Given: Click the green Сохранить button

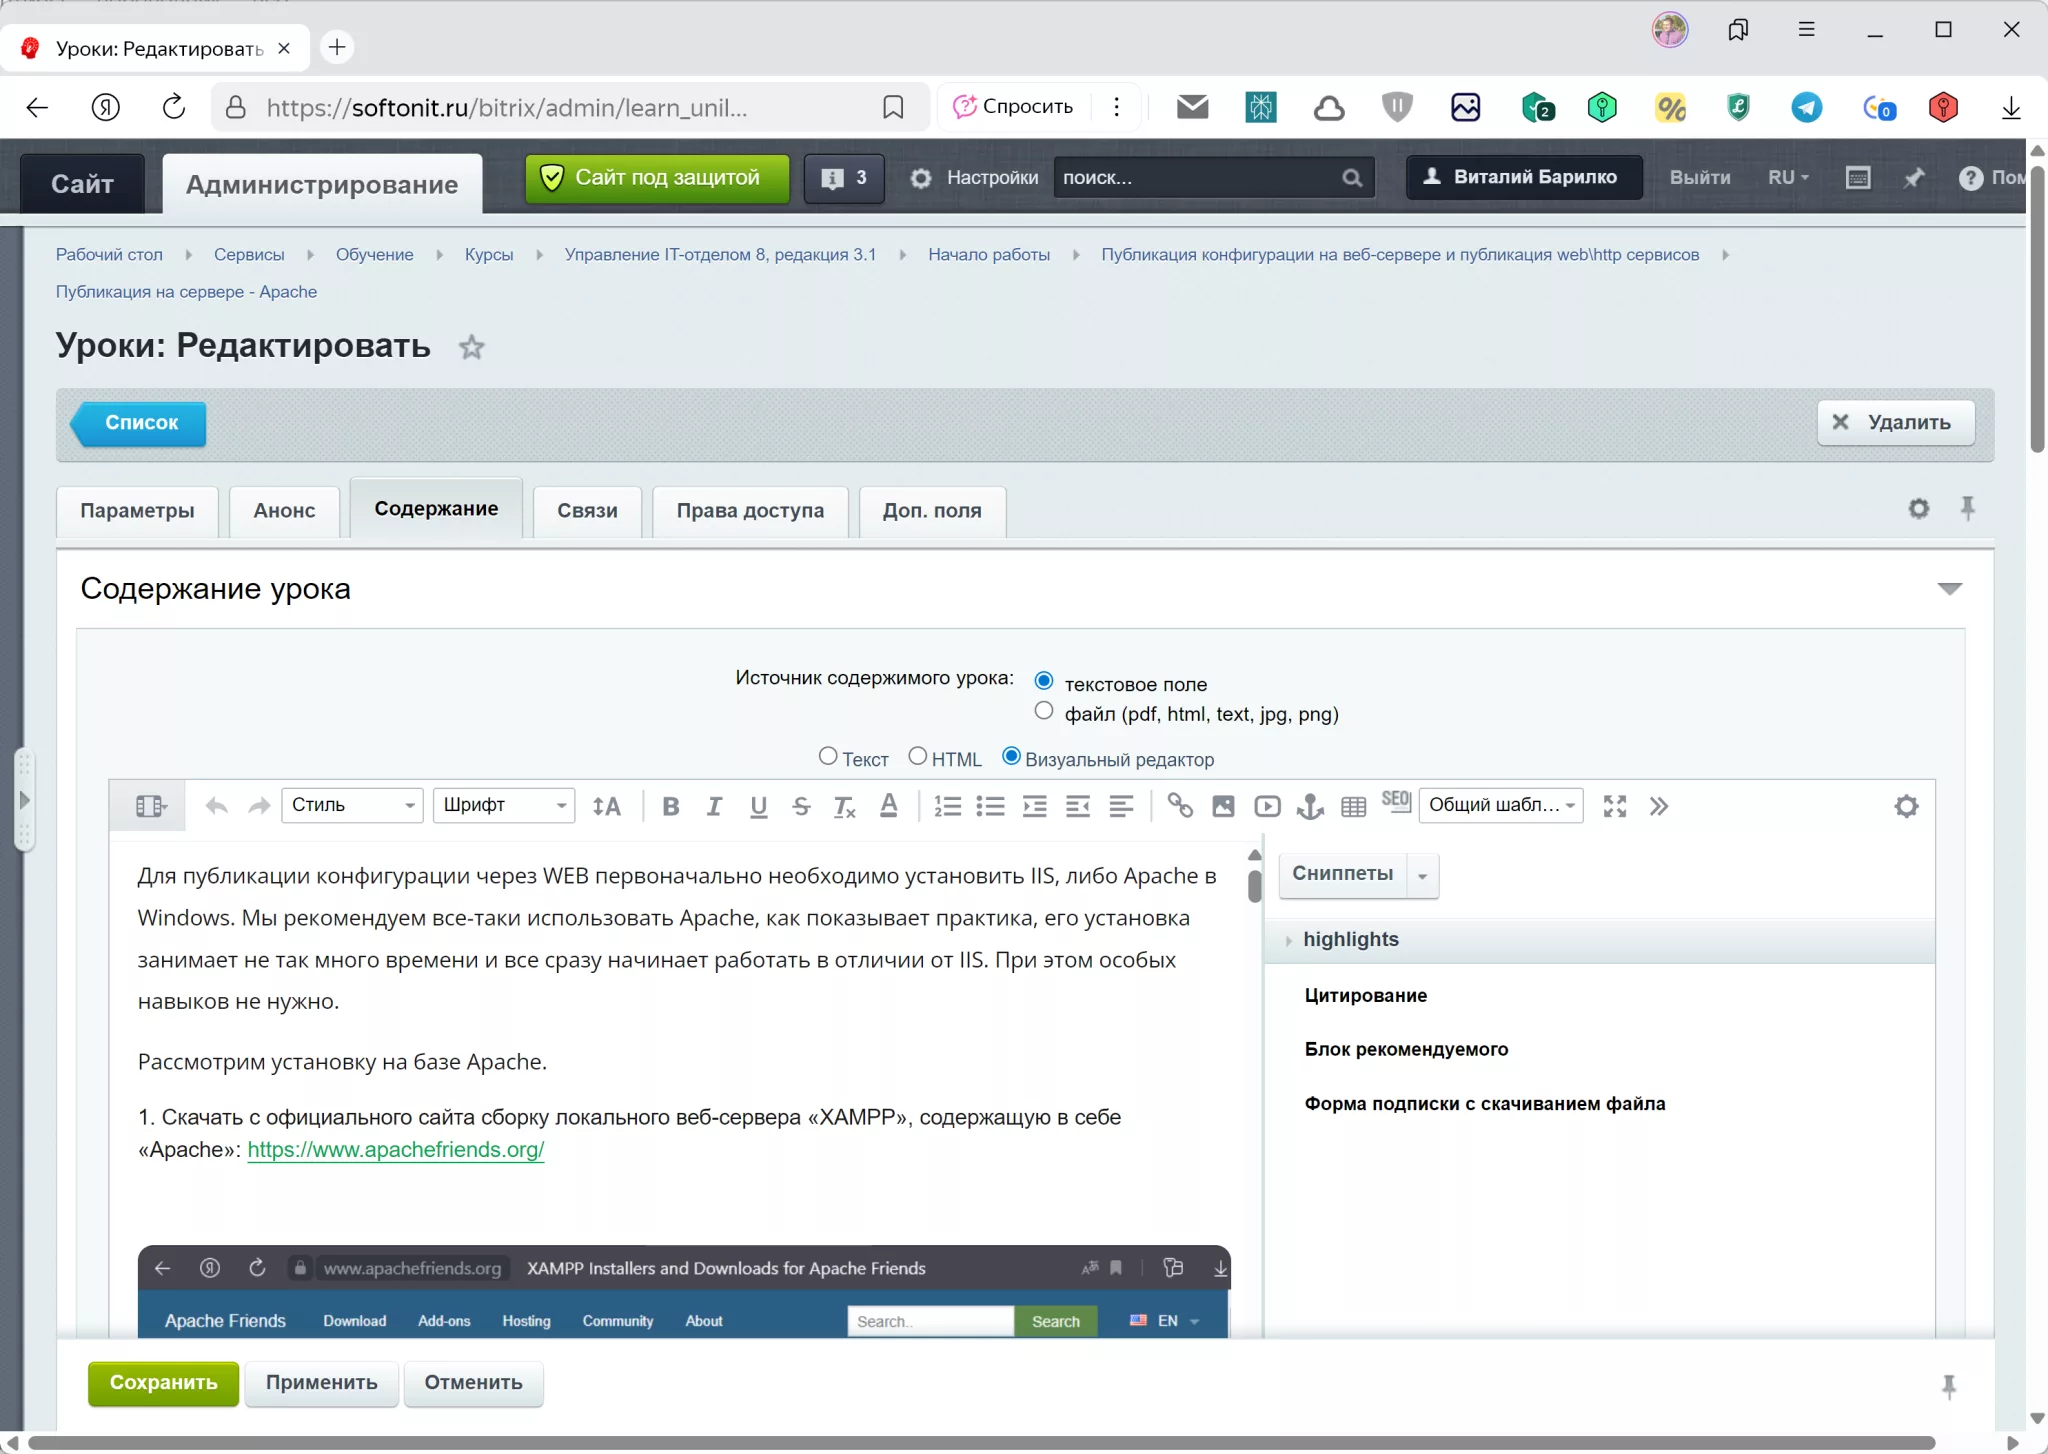Looking at the screenshot, I should (163, 1383).
